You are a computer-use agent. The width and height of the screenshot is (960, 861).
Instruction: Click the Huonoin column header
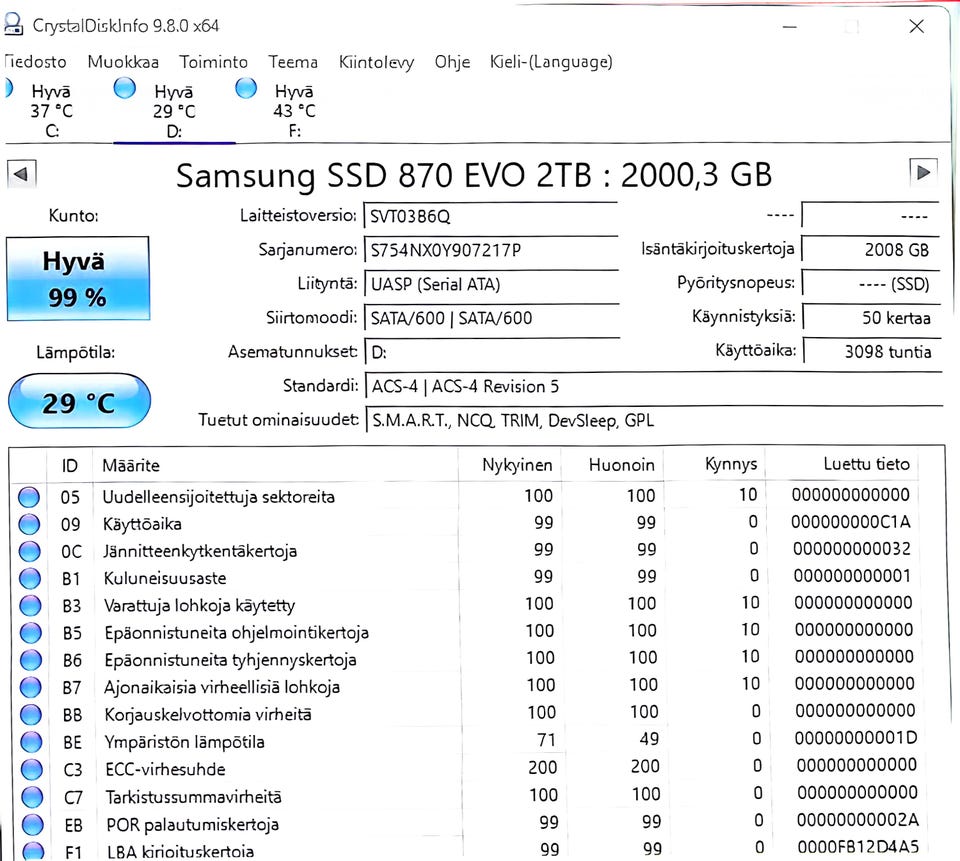612,465
